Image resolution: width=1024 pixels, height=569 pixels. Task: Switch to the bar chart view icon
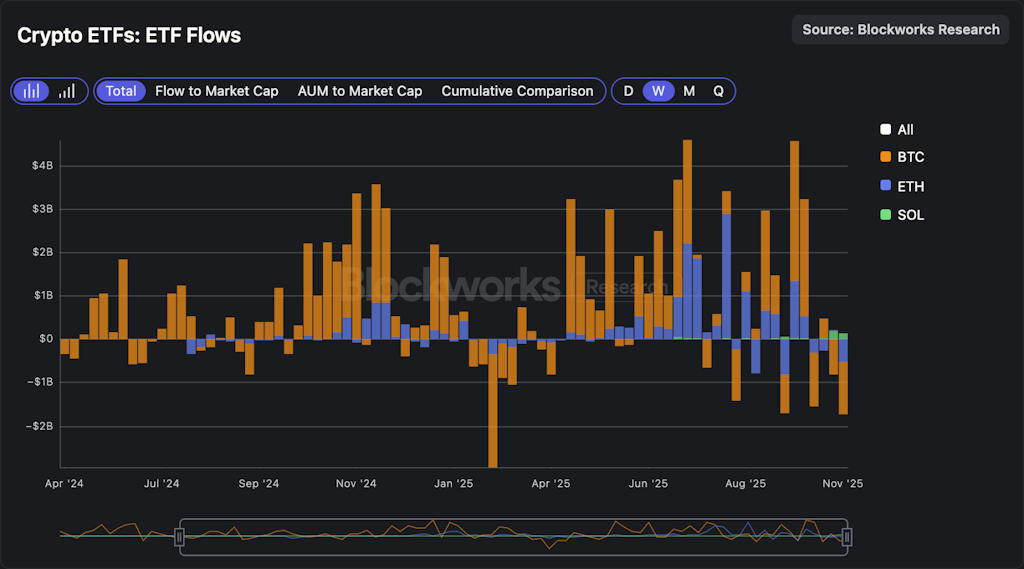33,91
